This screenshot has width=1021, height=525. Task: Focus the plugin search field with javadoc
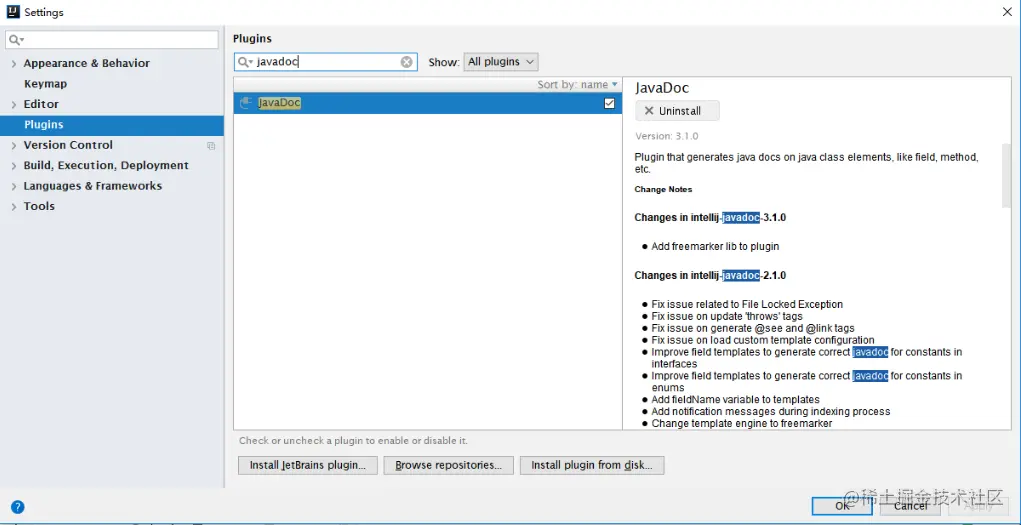[x=326, y=62]
